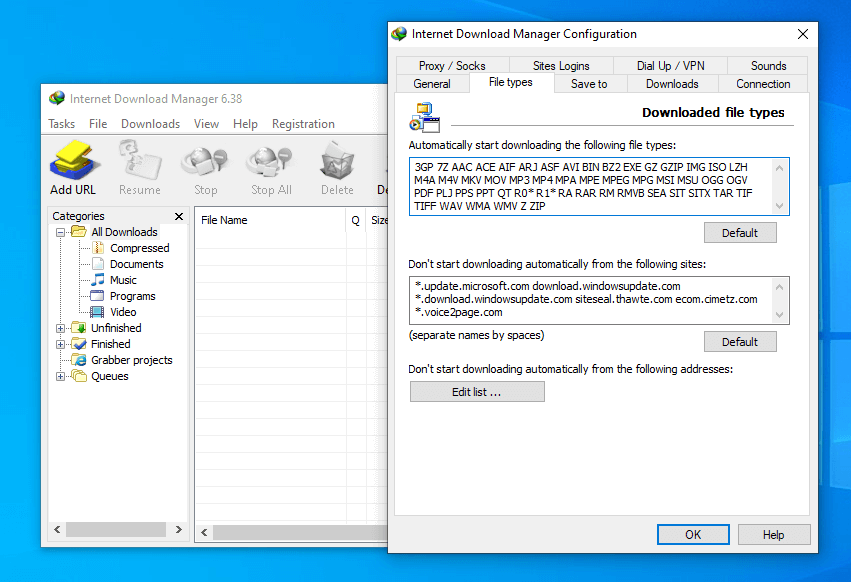Viewport: 851px width, 582px height.
Task: Switch to the Sounds tab
Action: coord(768,66)
